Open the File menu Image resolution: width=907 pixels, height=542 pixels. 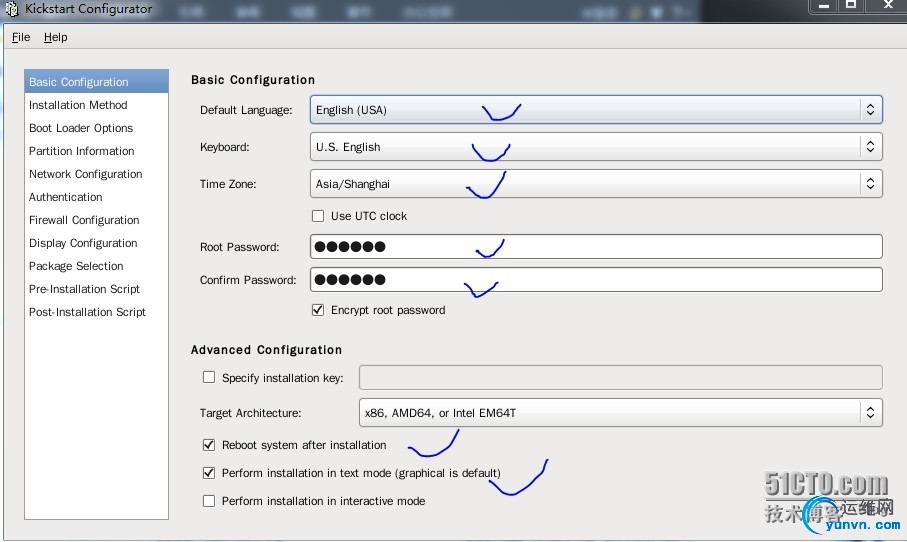pyautogui.click(x=21, y=38)
